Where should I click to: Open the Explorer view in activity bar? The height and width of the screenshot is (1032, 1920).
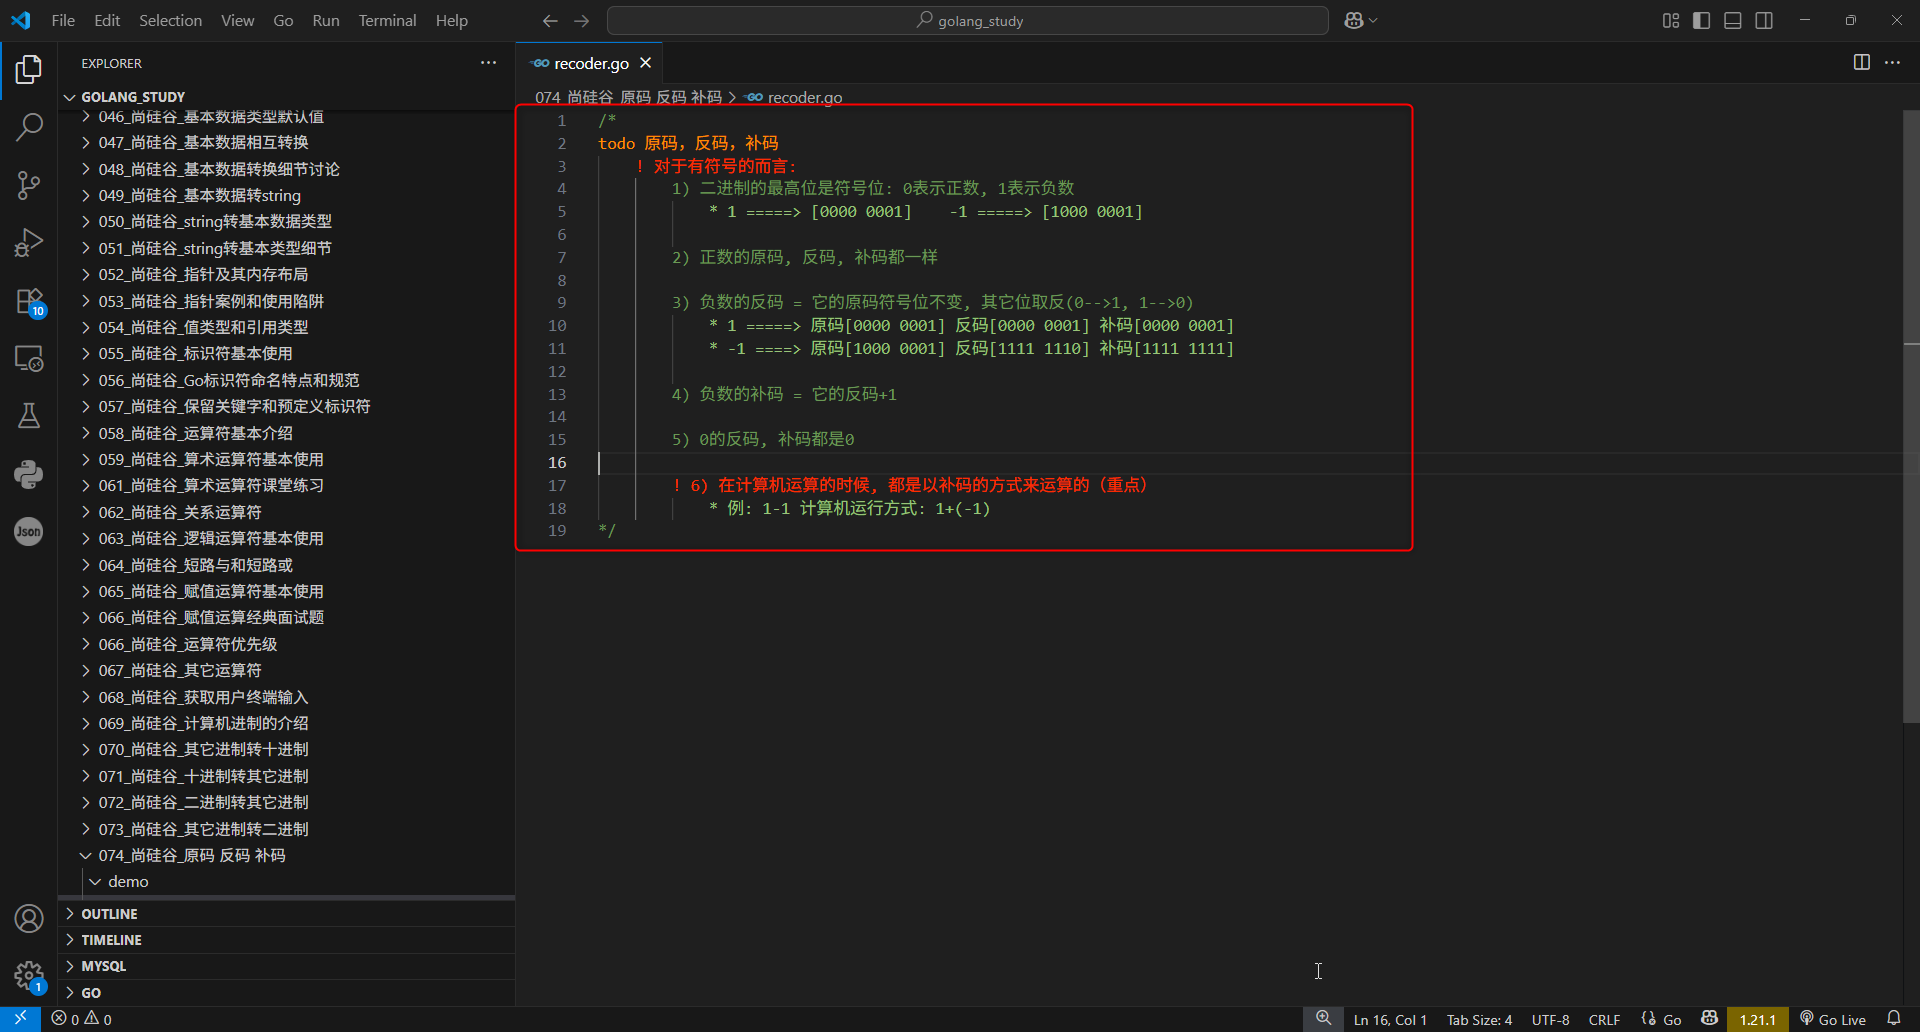click(x=29, y=69)
